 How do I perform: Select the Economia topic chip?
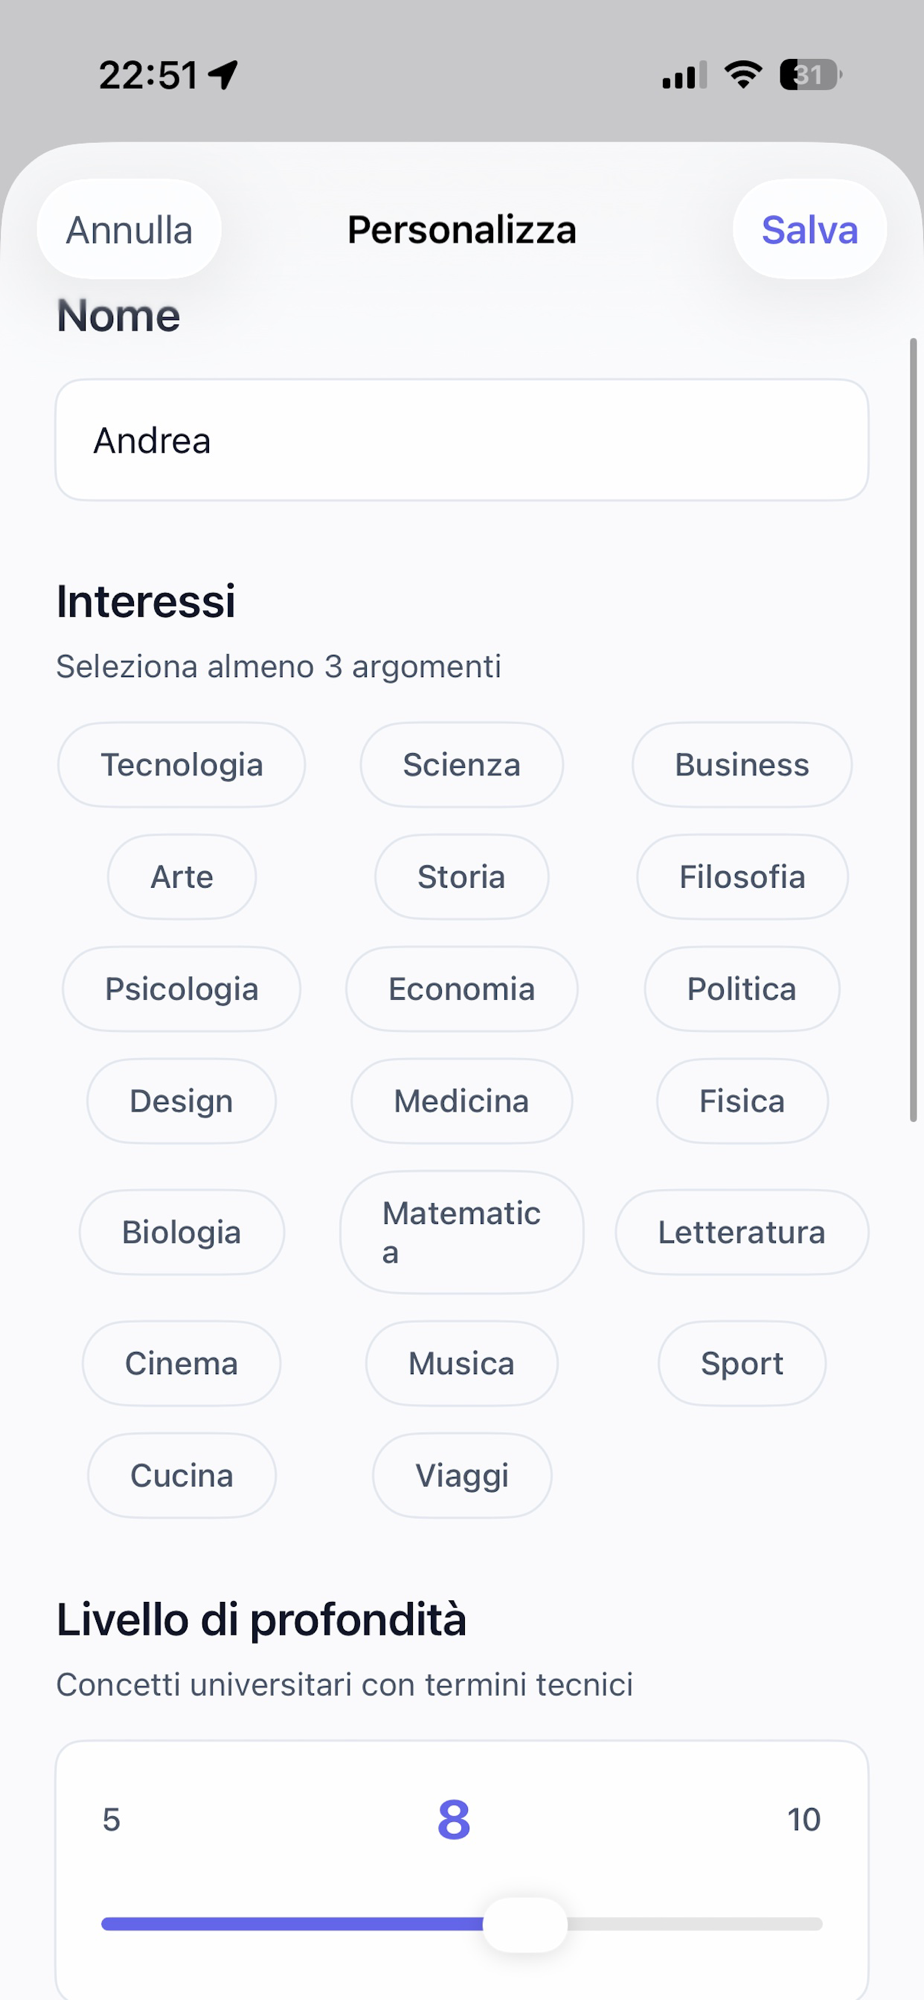tap(461, 989)
